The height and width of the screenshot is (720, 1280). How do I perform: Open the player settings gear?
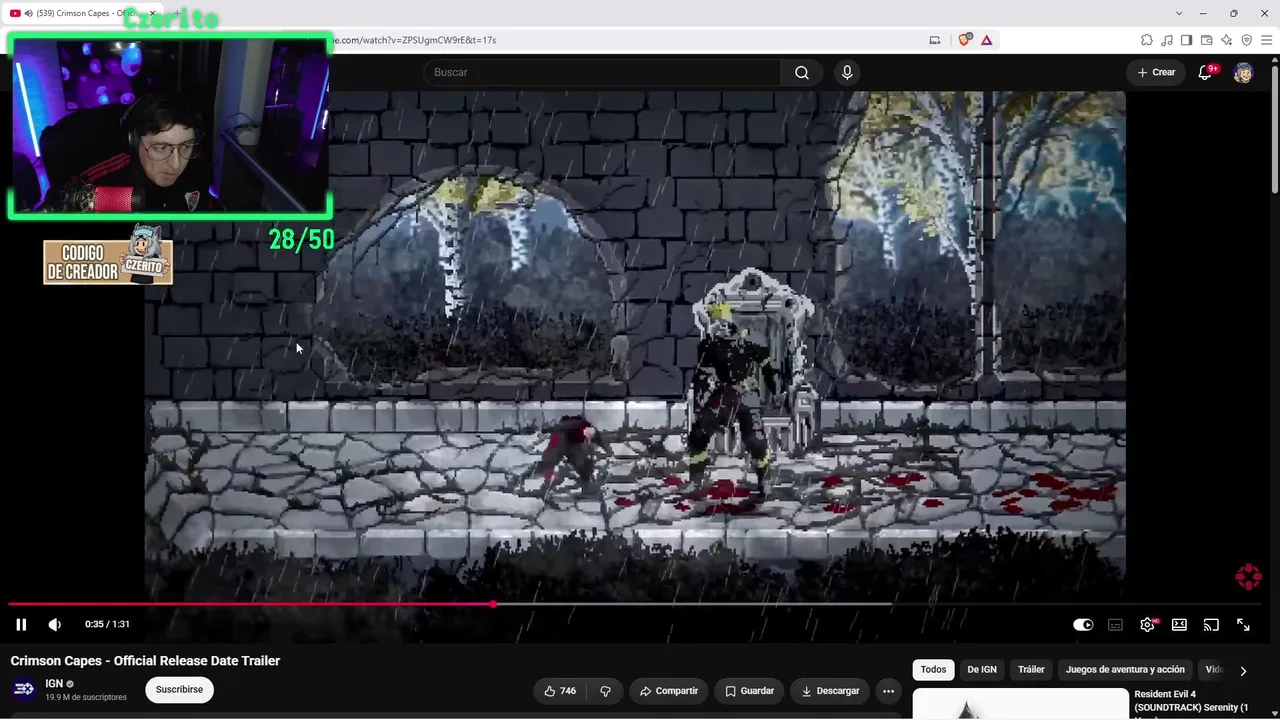click(1148, 625)
